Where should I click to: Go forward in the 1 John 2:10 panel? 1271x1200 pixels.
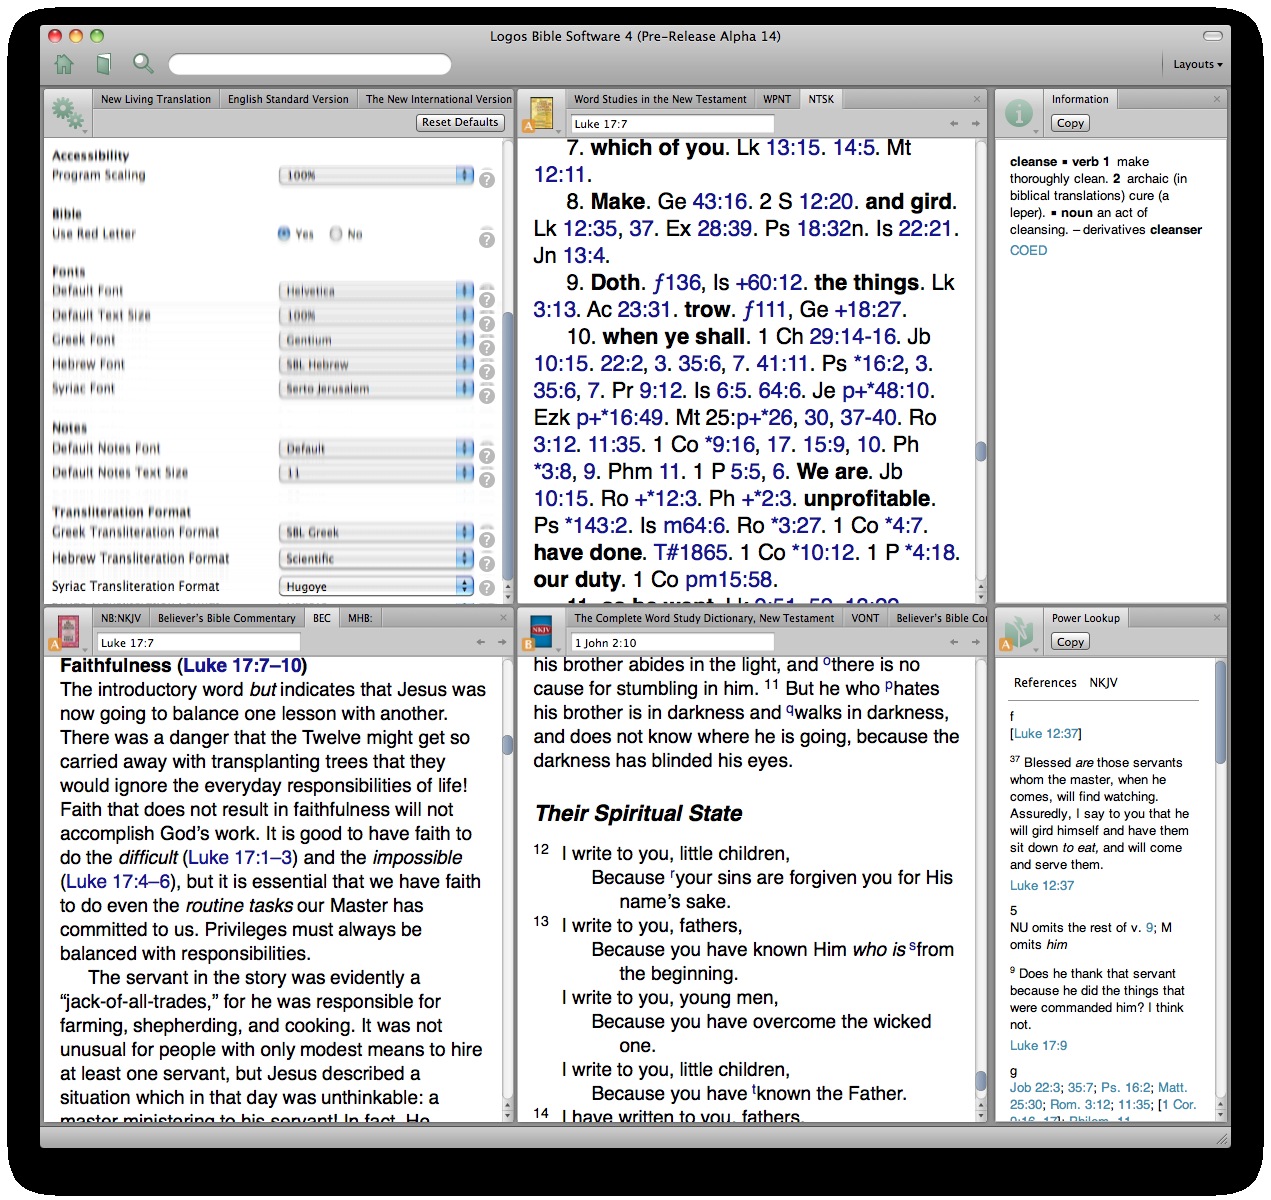[975, 642]
